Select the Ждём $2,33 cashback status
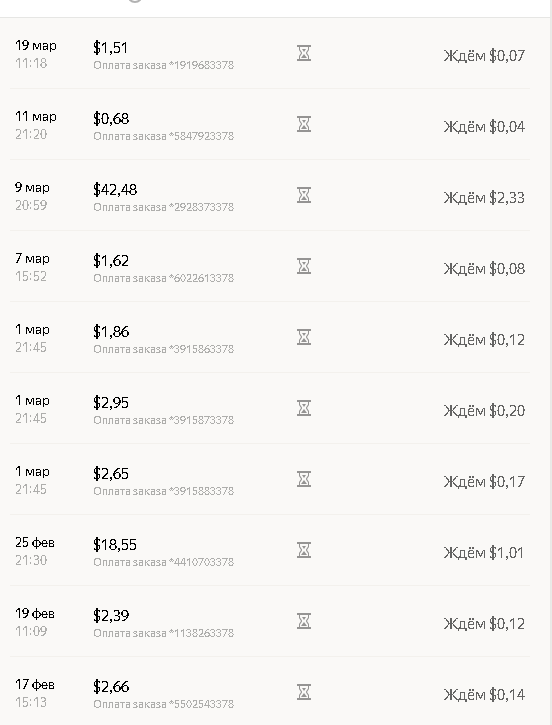552x725 pixels. point(484,198)
